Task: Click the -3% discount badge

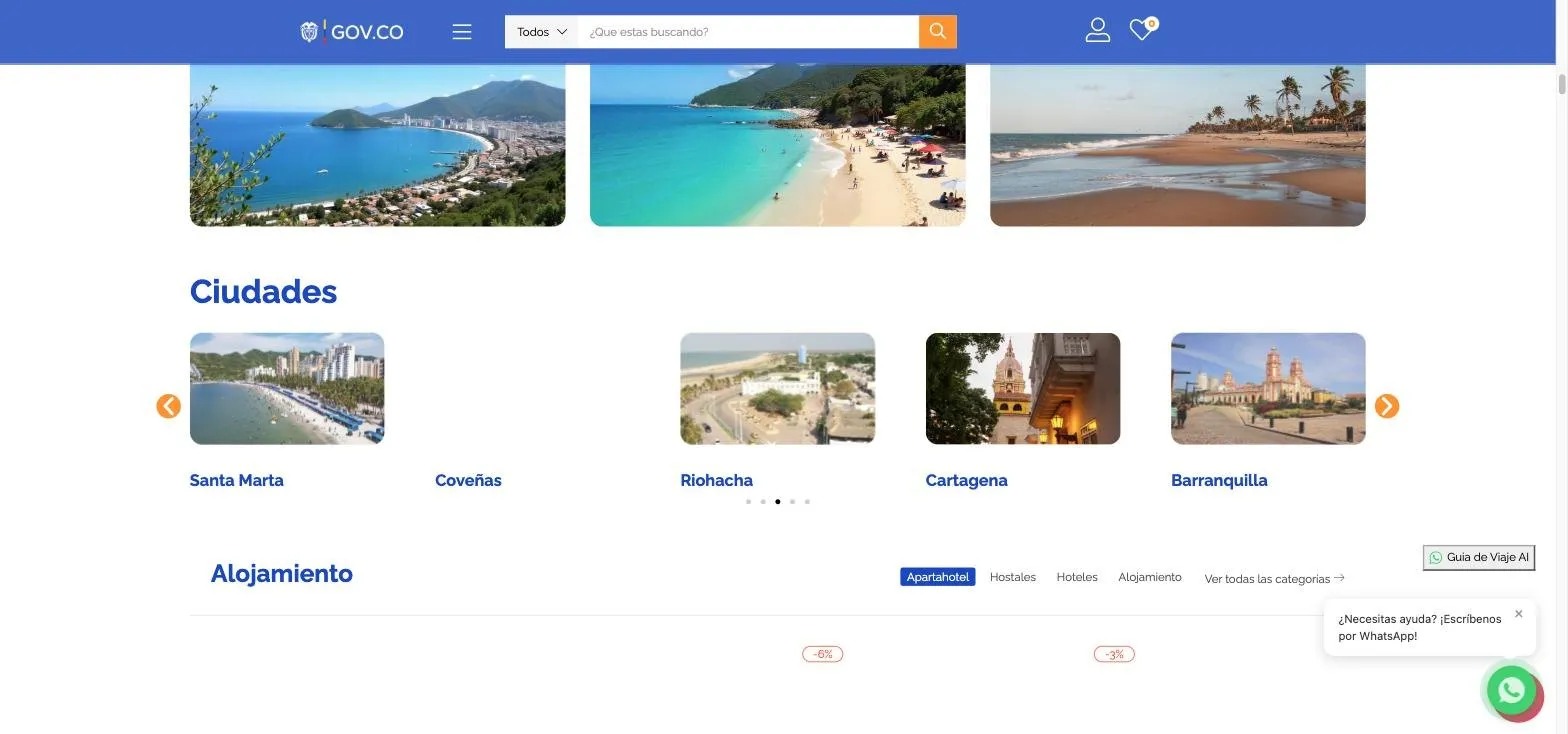Action: click(1114, 654)
